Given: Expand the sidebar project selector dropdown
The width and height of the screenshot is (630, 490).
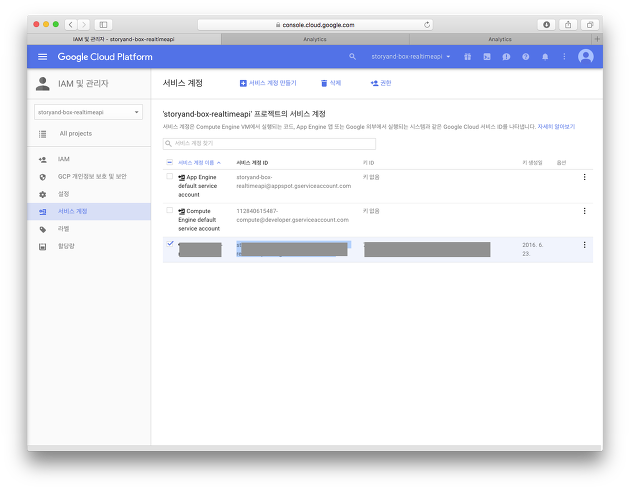Looking at the screenshot, I should [x=88, y=112].
